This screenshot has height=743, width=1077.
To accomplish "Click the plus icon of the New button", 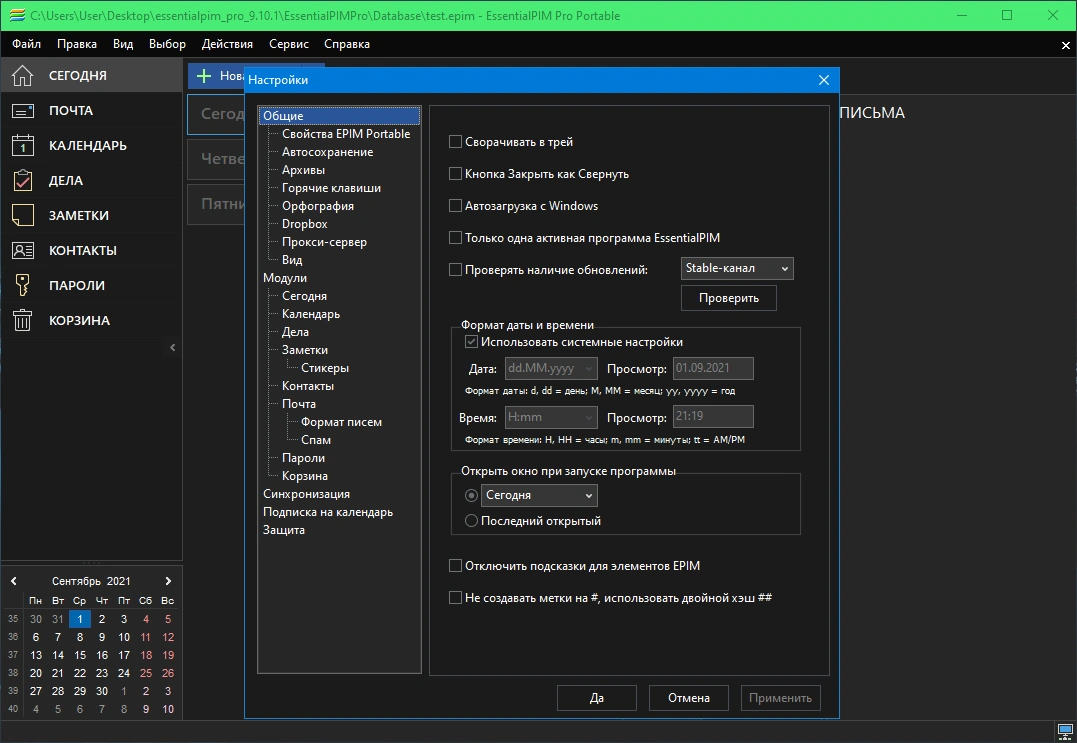I will tap(204, 76).
